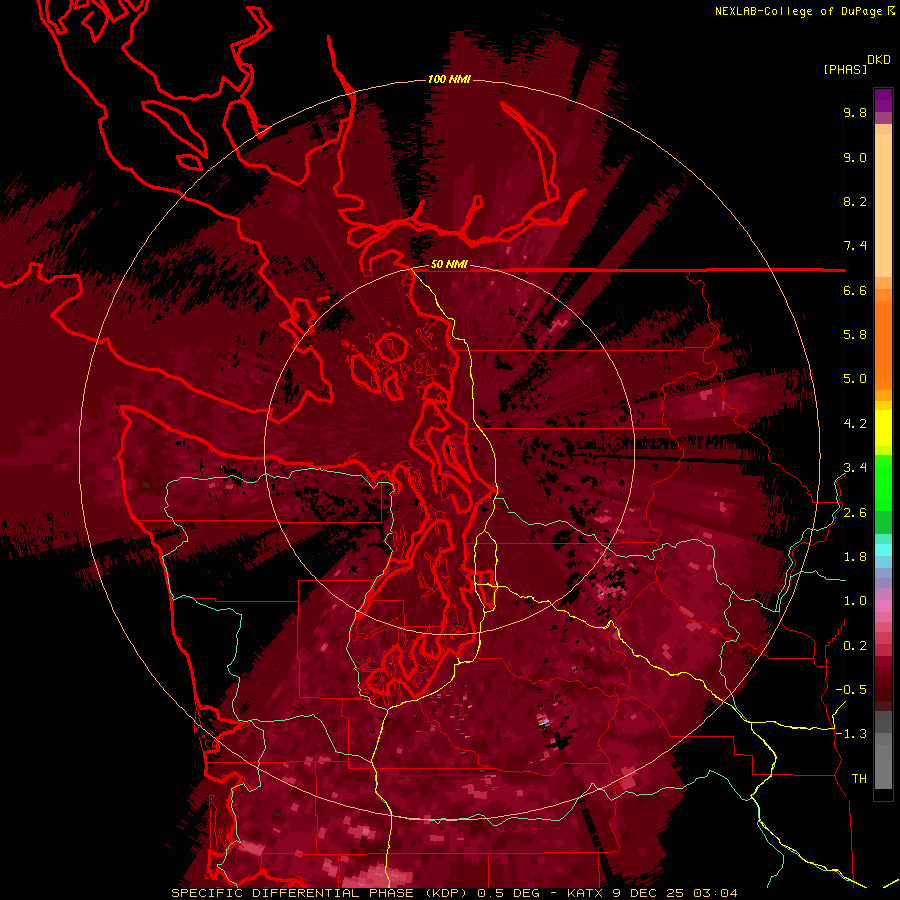Screen dimensions: 900x900
Task: Click the yellow color bar segment
Action: pos(883,428)
